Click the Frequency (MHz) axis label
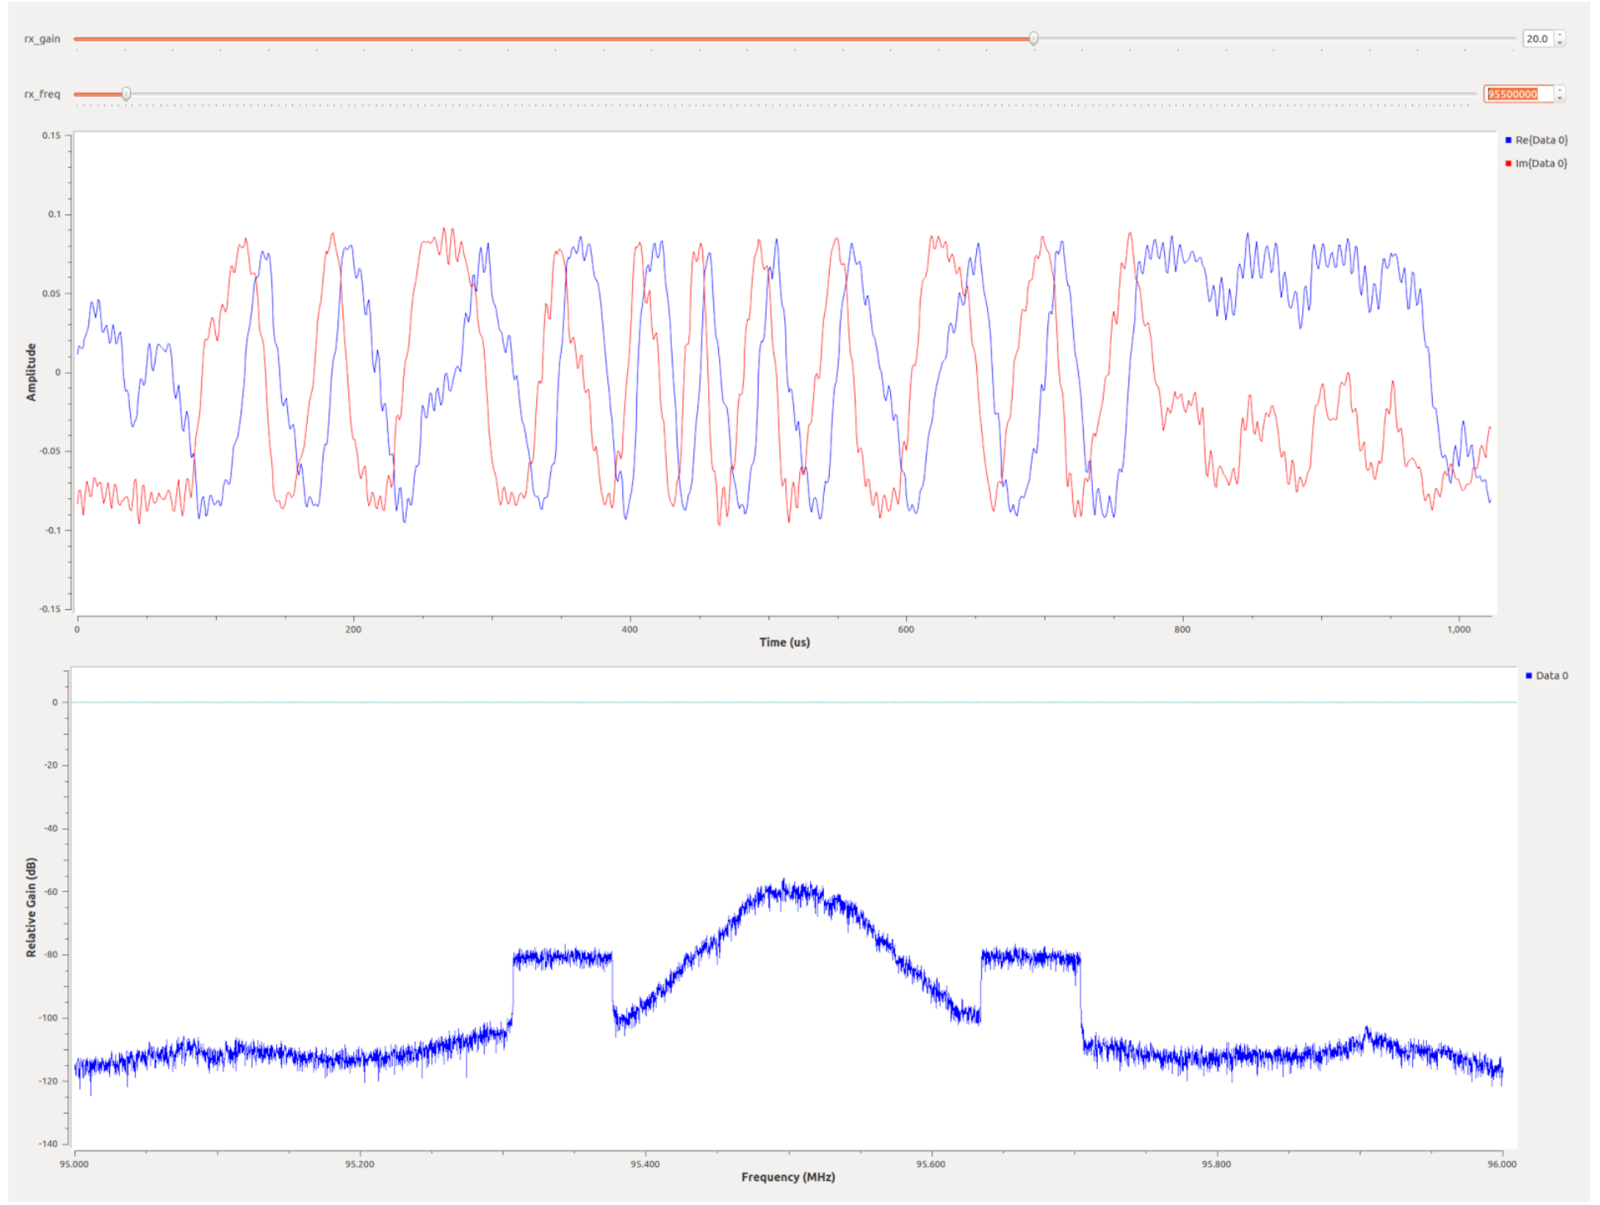The height and width of the screenshot is (1205, 1600). tap(787, 1177)
